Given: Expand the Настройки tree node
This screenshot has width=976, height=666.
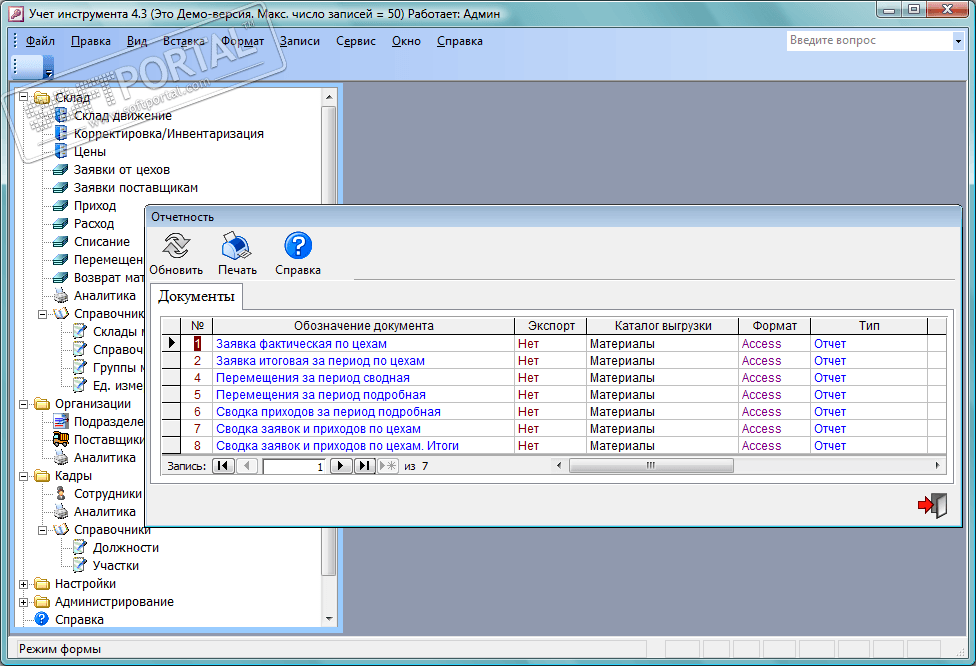Looking at the screenshot, I should tap(24, 584).
